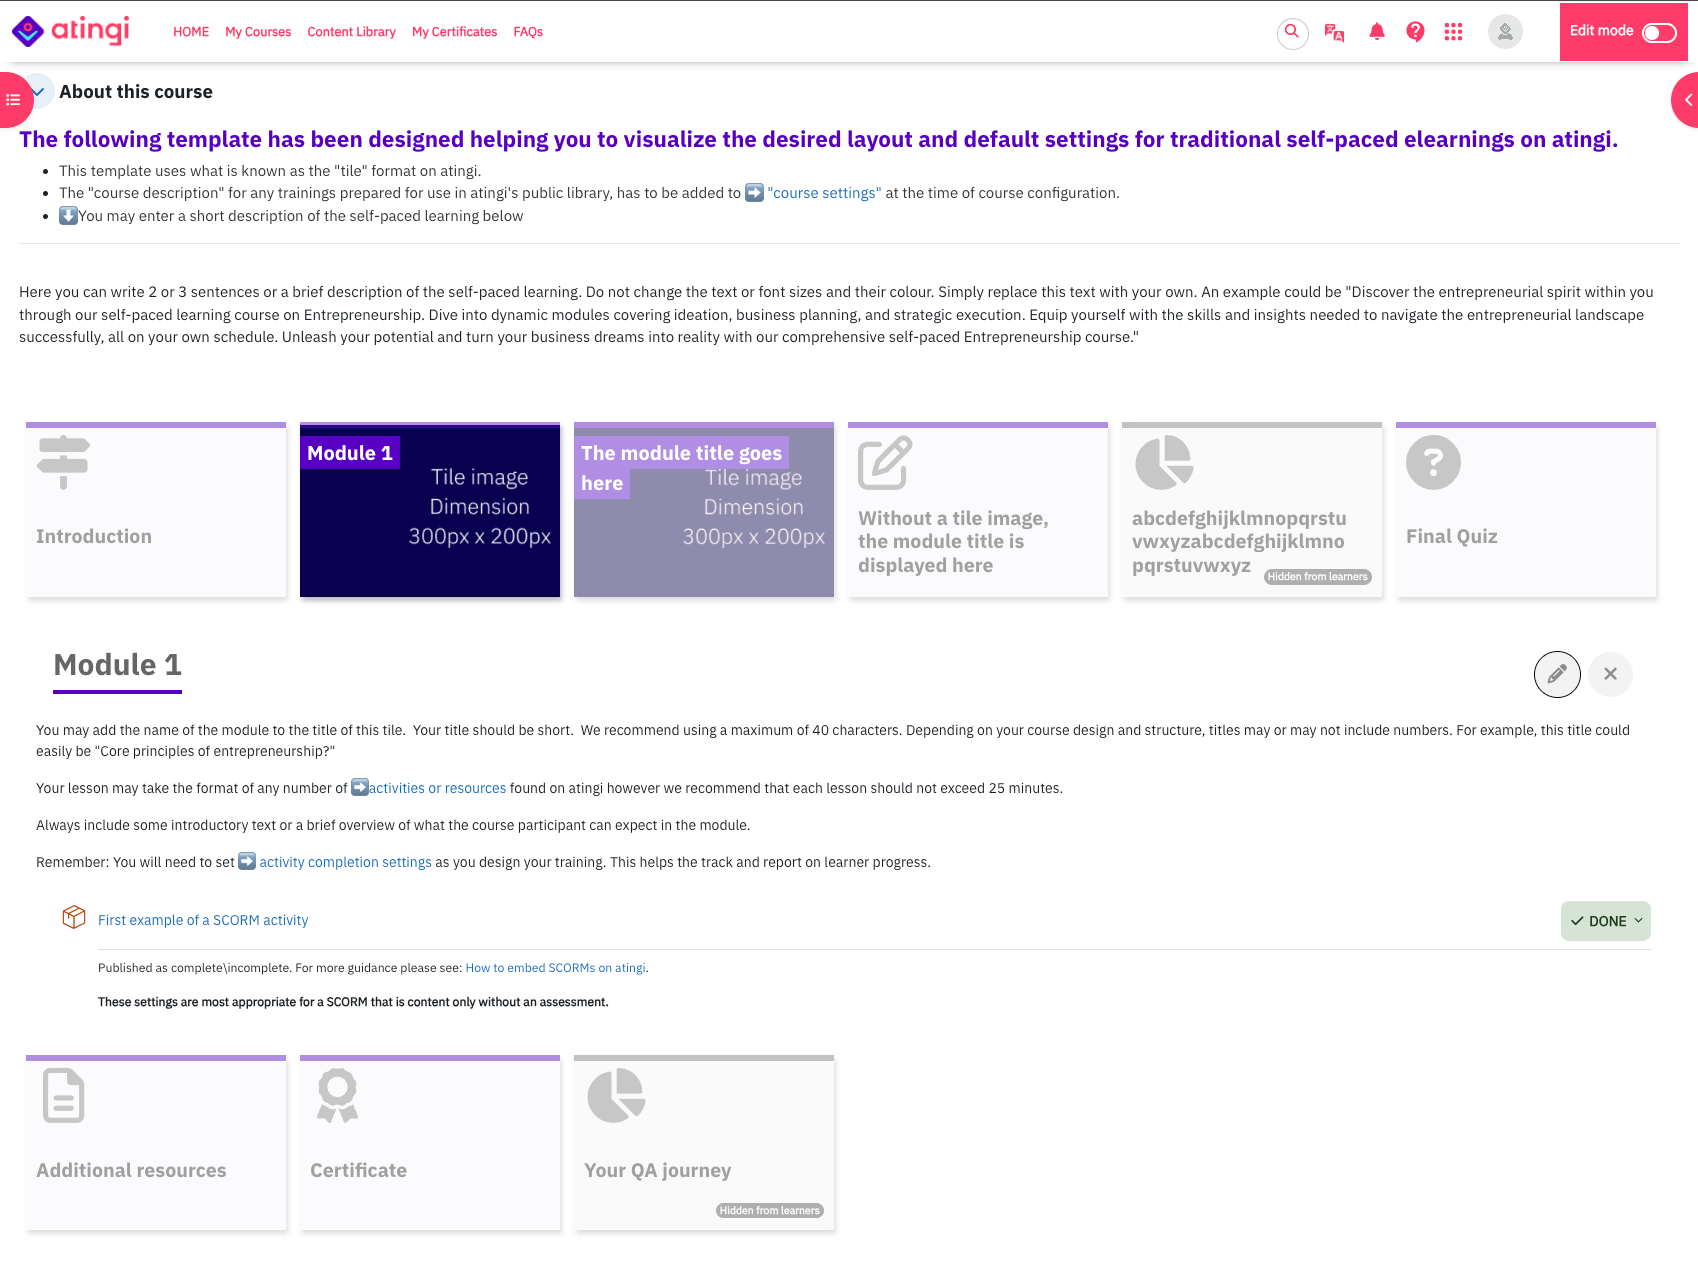Click the red help question icon

pos(1415,32)
